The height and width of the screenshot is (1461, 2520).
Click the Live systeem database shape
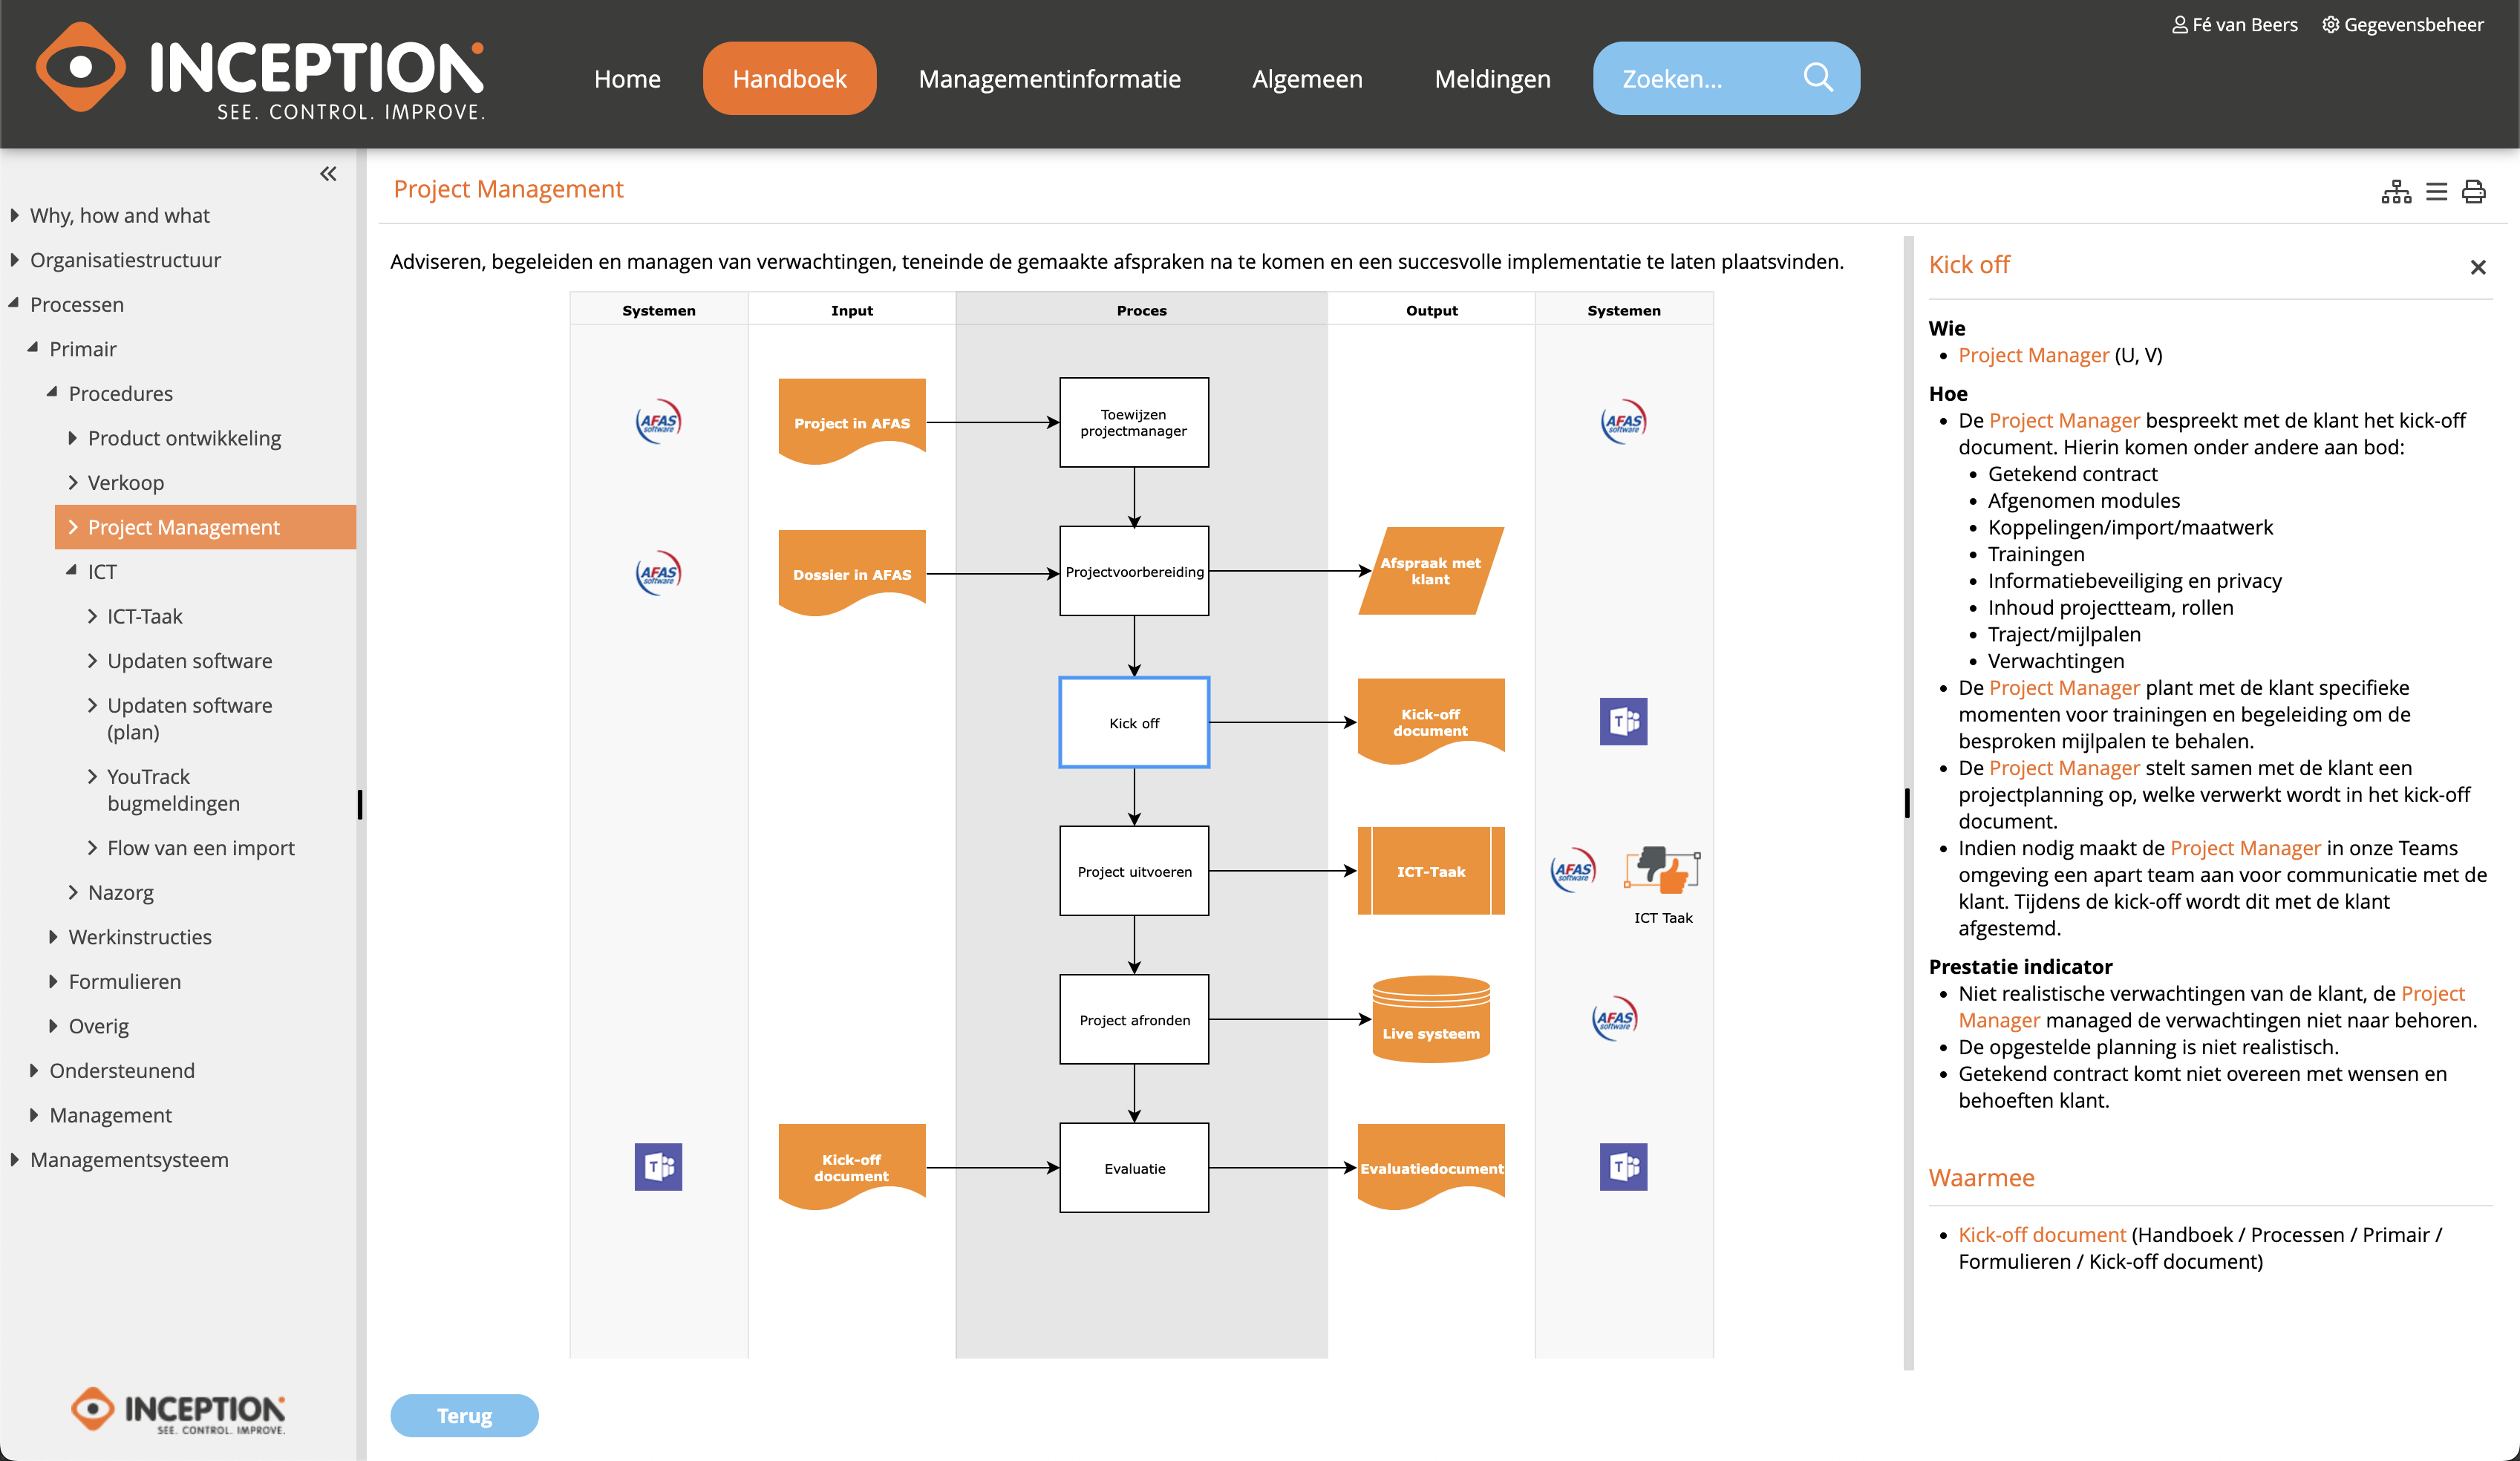click(1430, 1018)
